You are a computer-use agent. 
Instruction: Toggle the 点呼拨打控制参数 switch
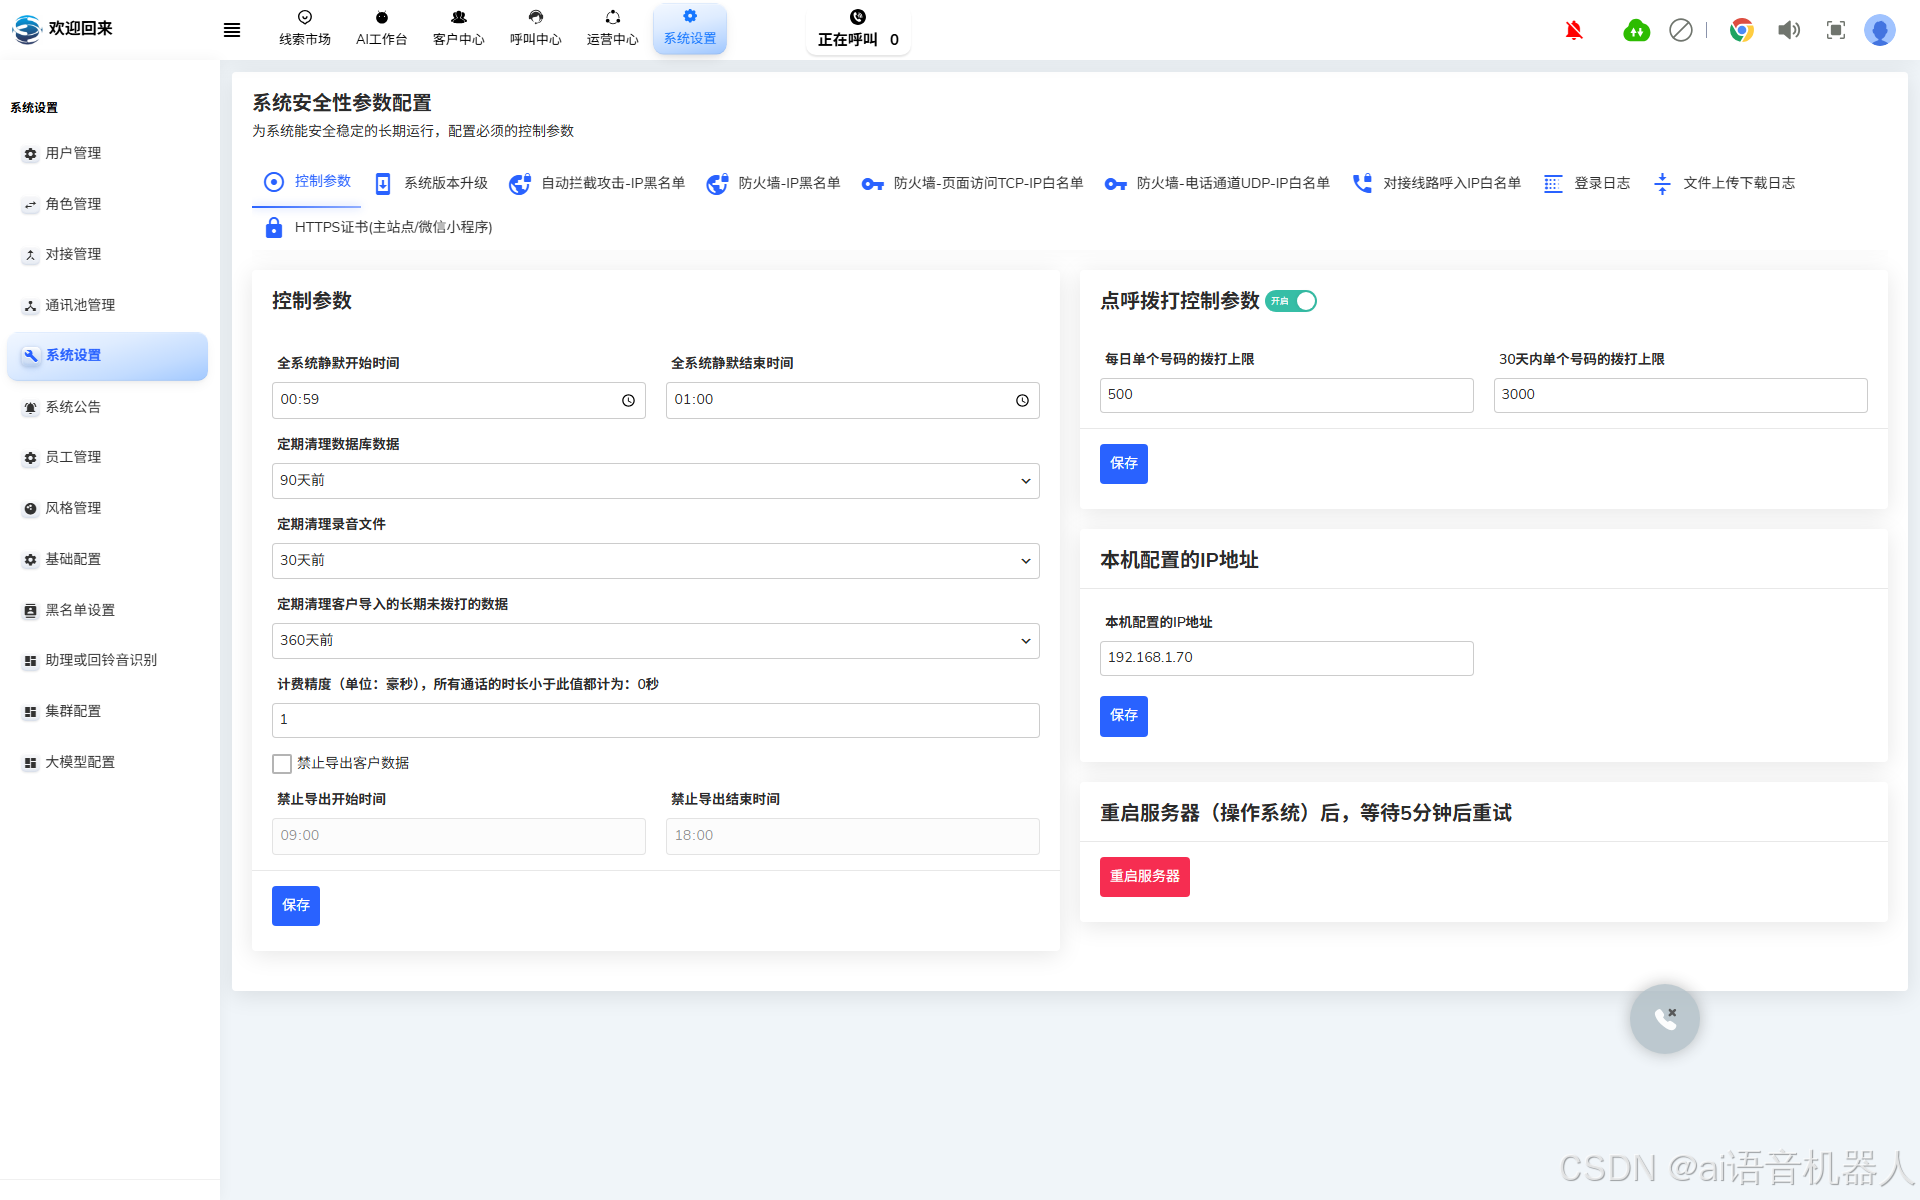pos(1291,301)
